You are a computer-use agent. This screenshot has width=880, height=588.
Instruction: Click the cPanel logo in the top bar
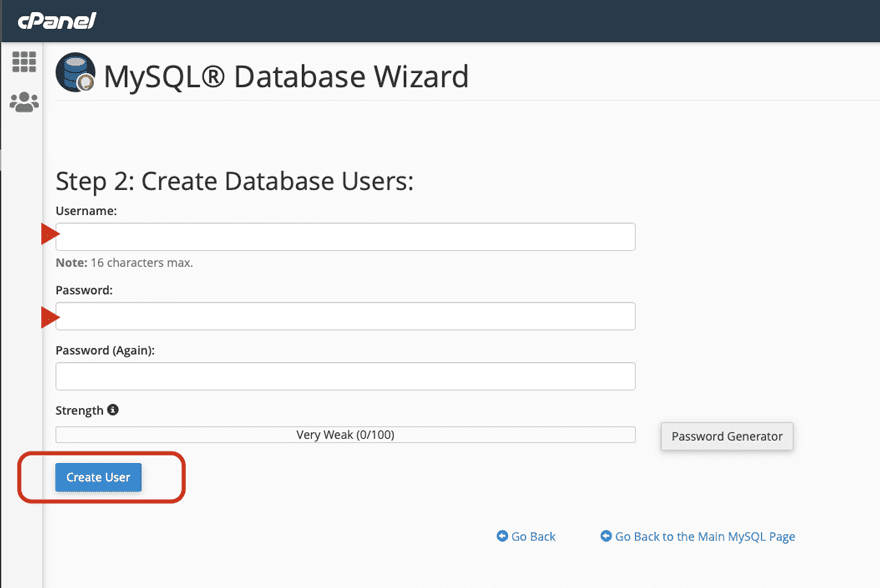[x=55, y=20]
